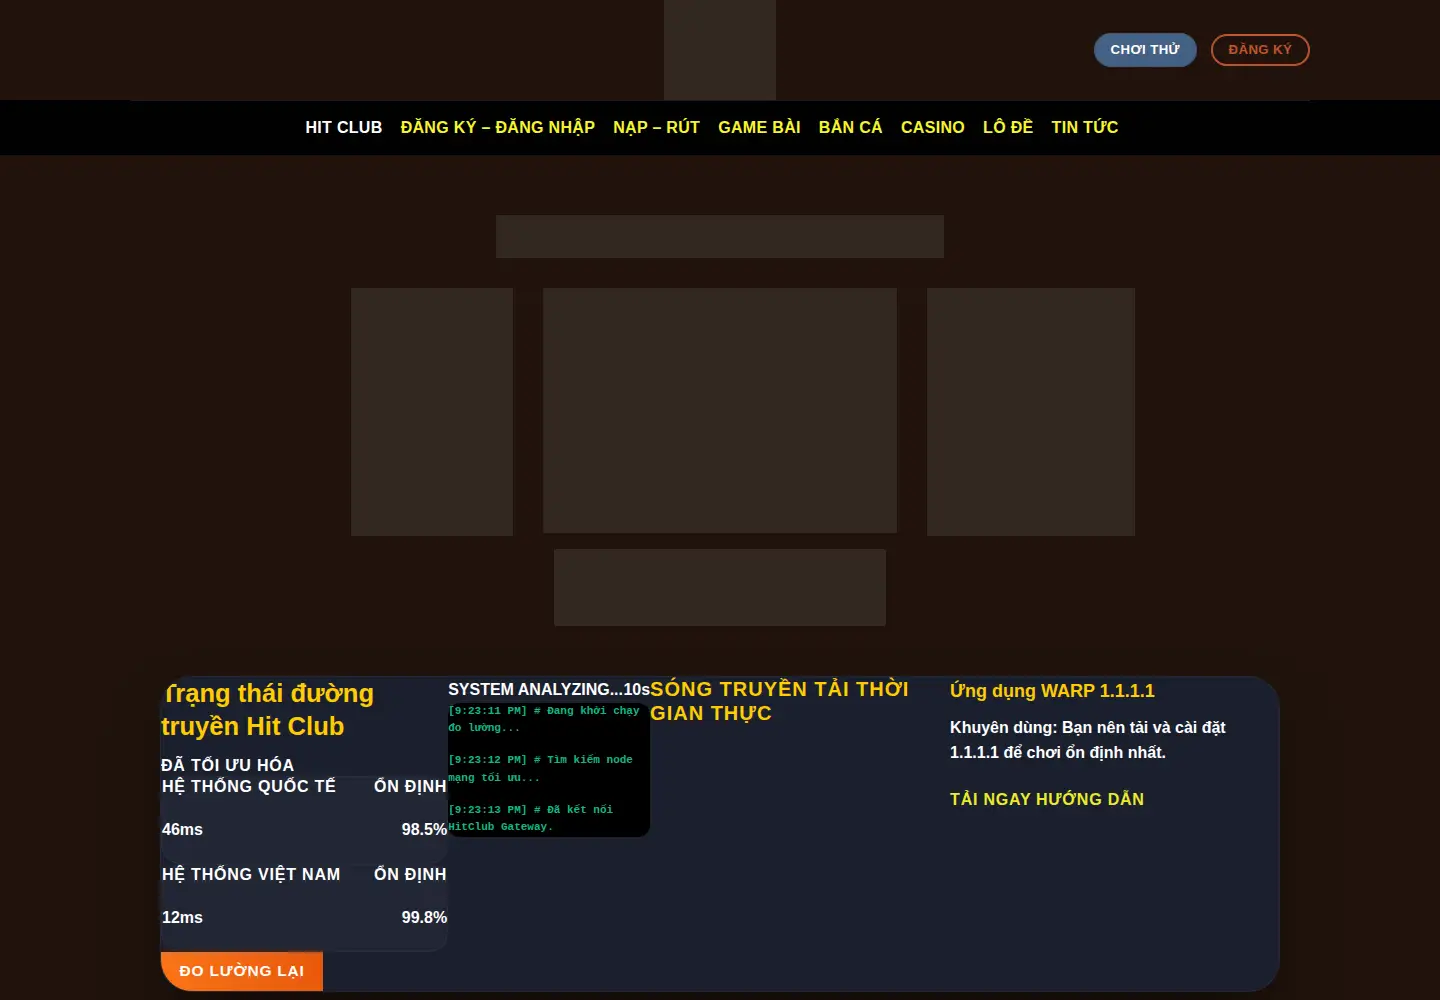Click the log line 'Tìm kiếm node mạng tối ưu'
This screenshot has width=1440, height=1000.
(540, 768)
